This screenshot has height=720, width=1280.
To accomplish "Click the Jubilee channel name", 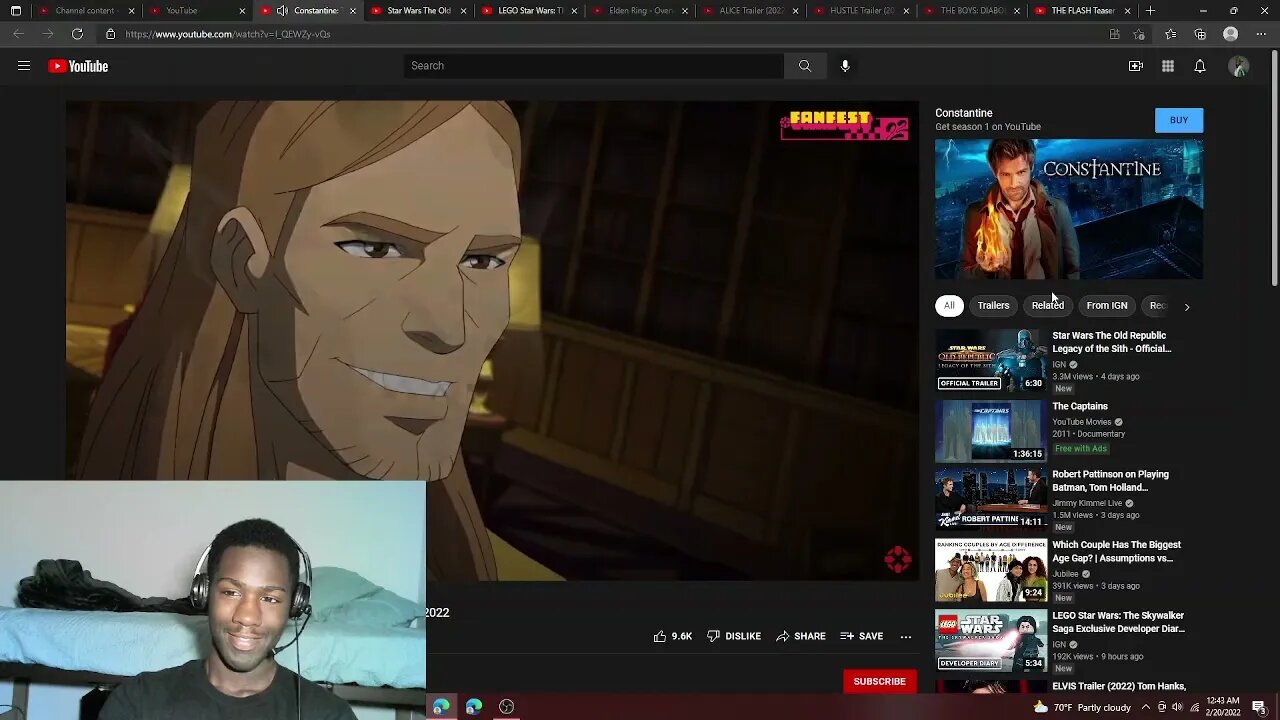I will coord(1066,574).
